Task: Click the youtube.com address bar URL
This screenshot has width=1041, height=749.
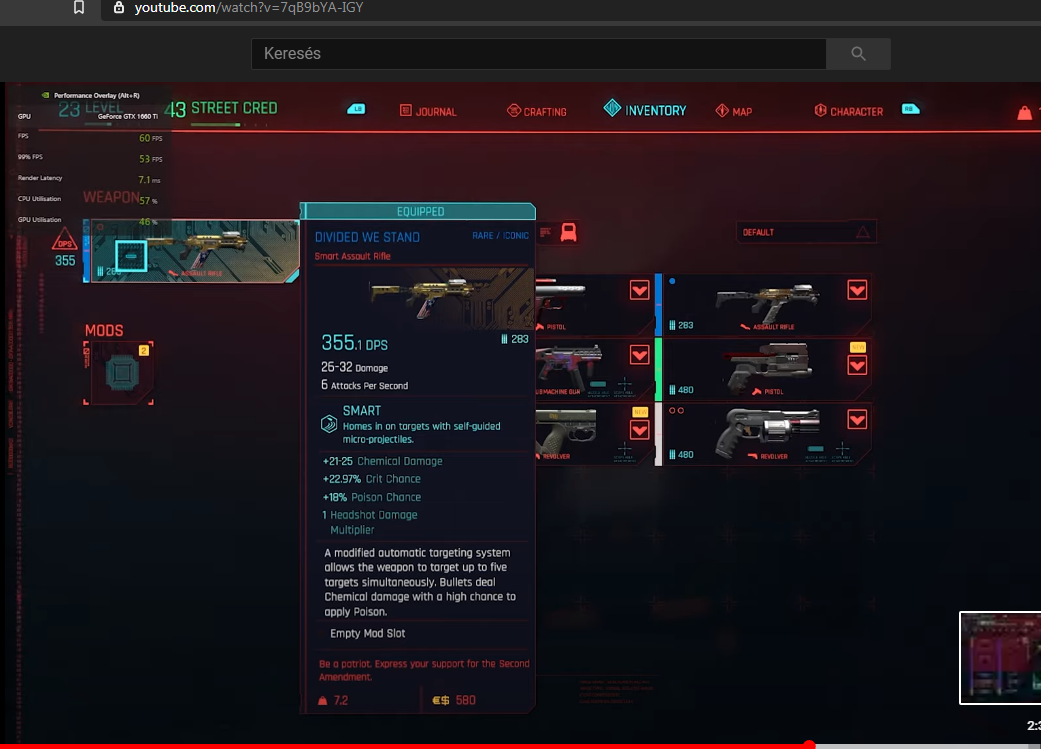Action: [x=249, y=7]
